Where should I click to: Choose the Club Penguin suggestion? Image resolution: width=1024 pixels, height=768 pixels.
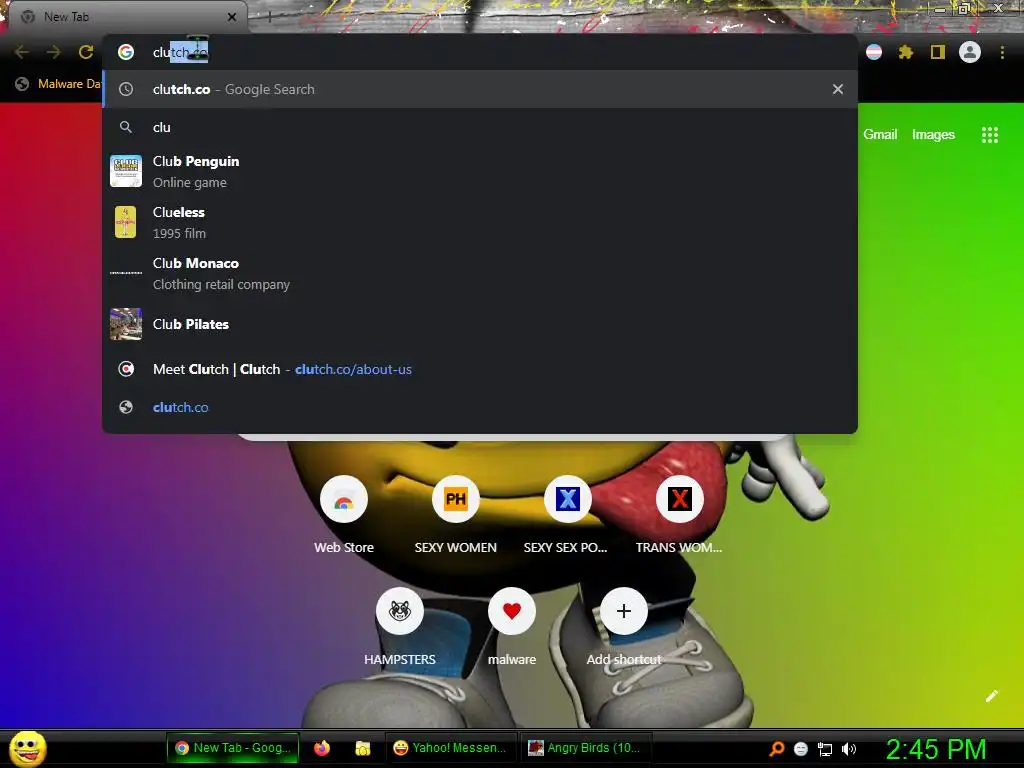point(479,171)
